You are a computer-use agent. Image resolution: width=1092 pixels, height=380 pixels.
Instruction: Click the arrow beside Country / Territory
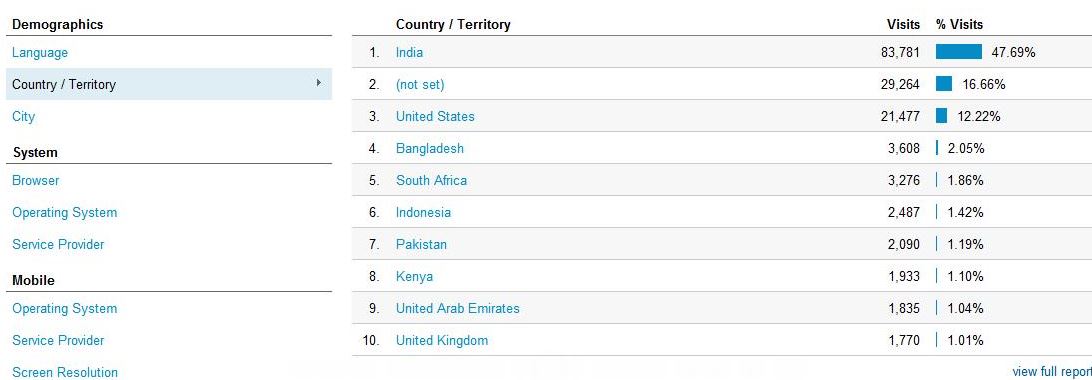(318, 83)
